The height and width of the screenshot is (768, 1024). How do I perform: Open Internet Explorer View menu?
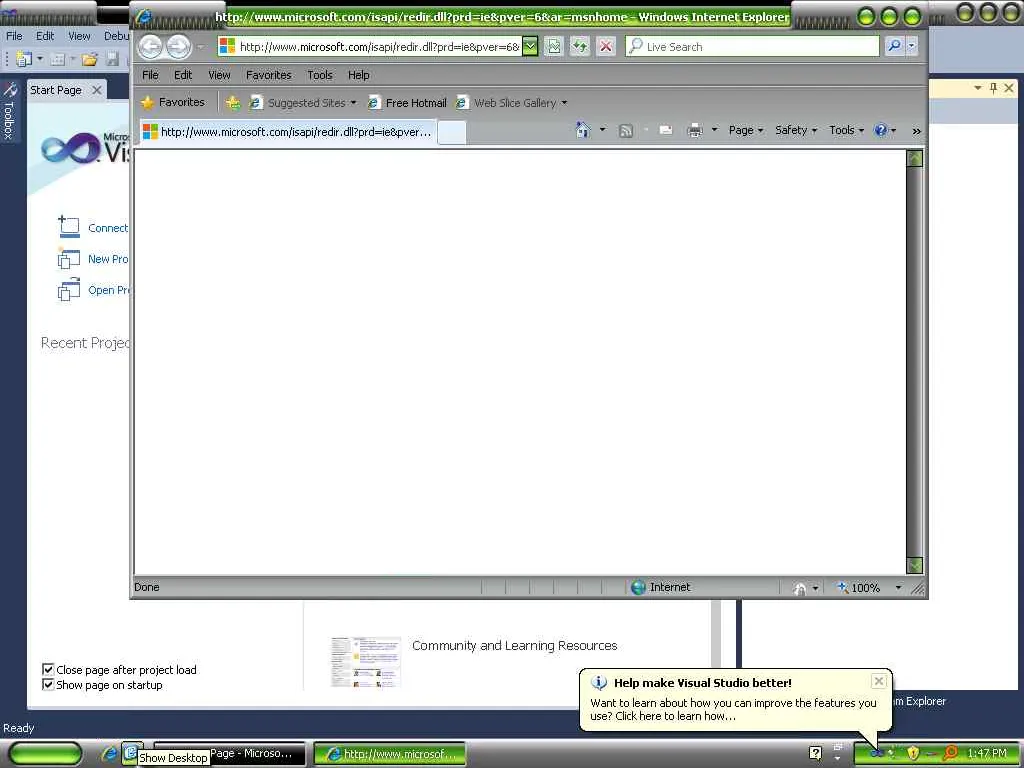click(x=219, y=75)
